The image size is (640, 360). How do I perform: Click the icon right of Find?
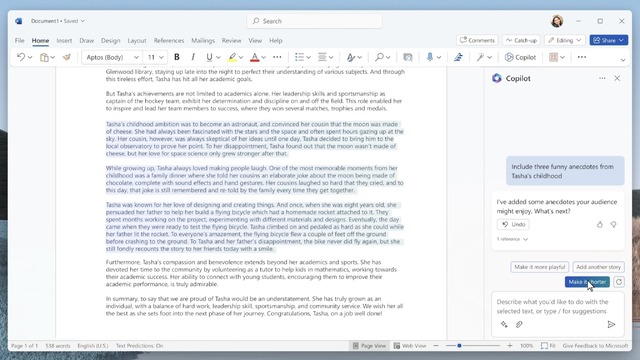tap(407, 57)
